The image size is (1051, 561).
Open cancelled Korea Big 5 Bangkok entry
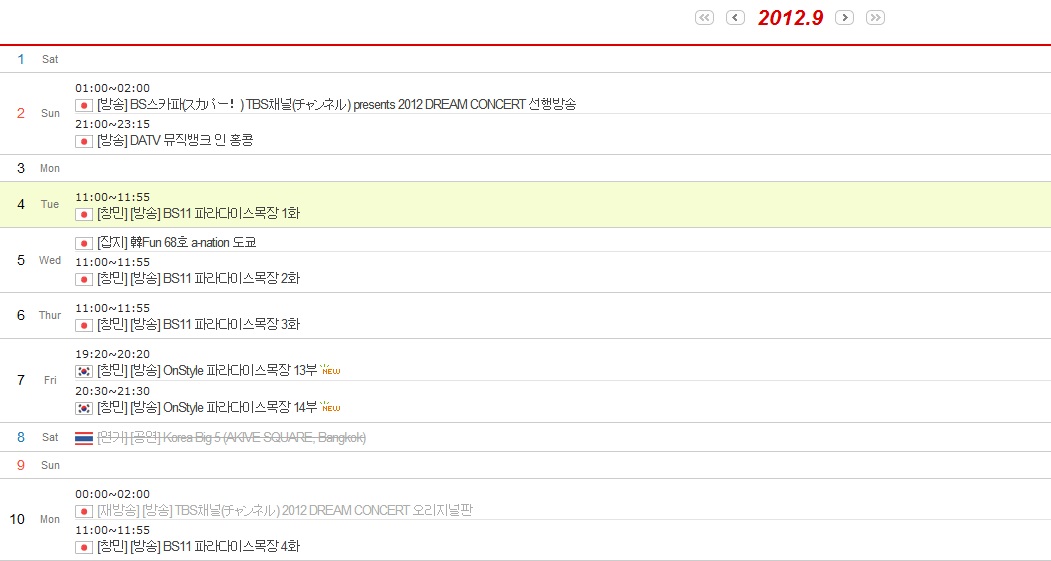click(232, 438)
